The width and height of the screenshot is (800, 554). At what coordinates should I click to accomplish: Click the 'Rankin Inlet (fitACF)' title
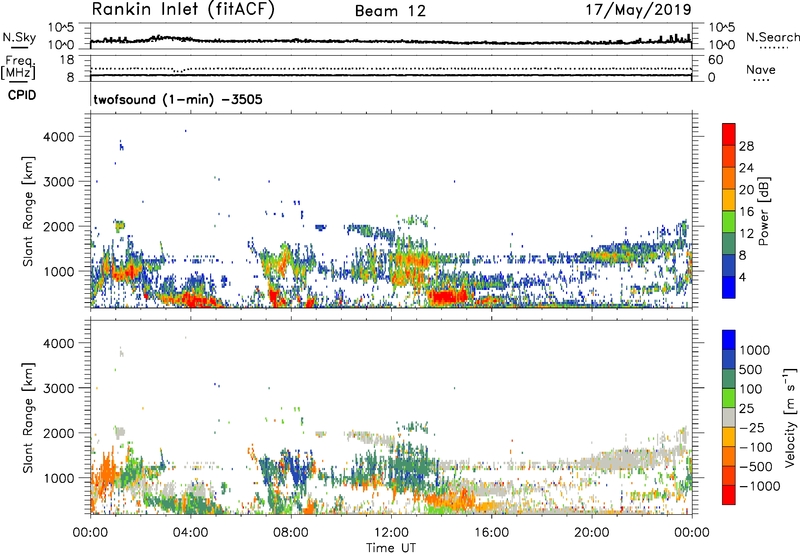[x=183, y=10]
